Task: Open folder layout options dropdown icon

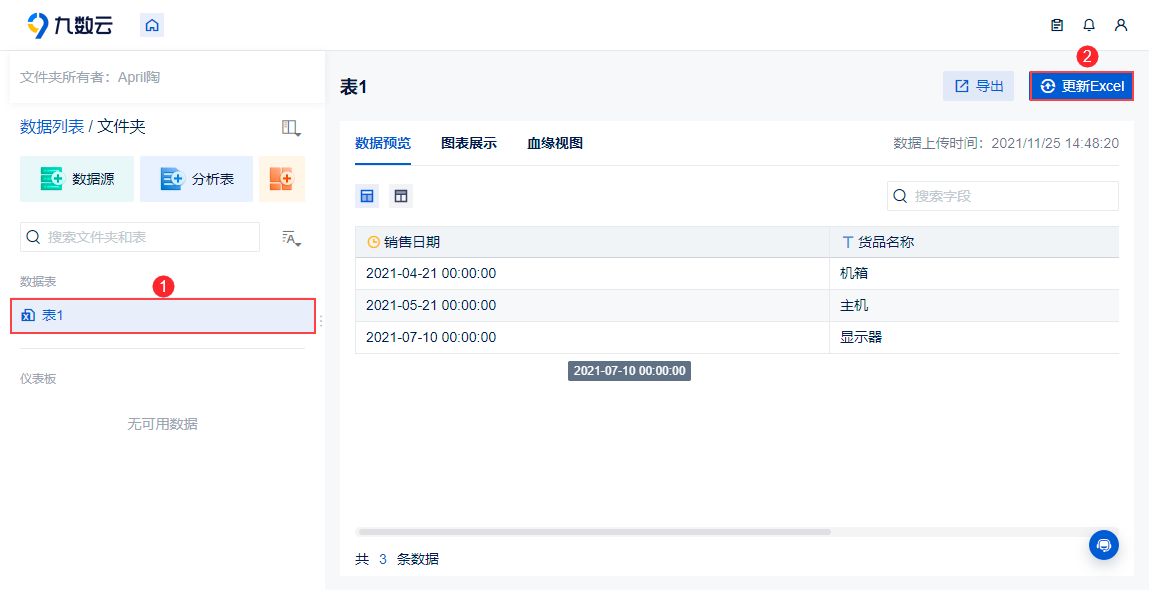Action: pyautogui.click(x=291, y=128)
